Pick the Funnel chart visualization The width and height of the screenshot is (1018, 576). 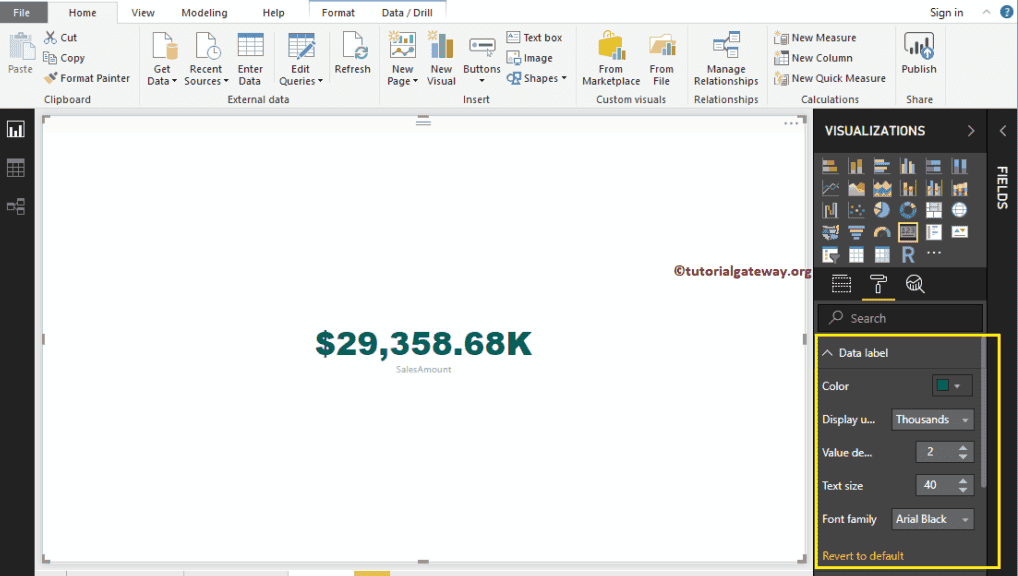(x=856, y=232)
